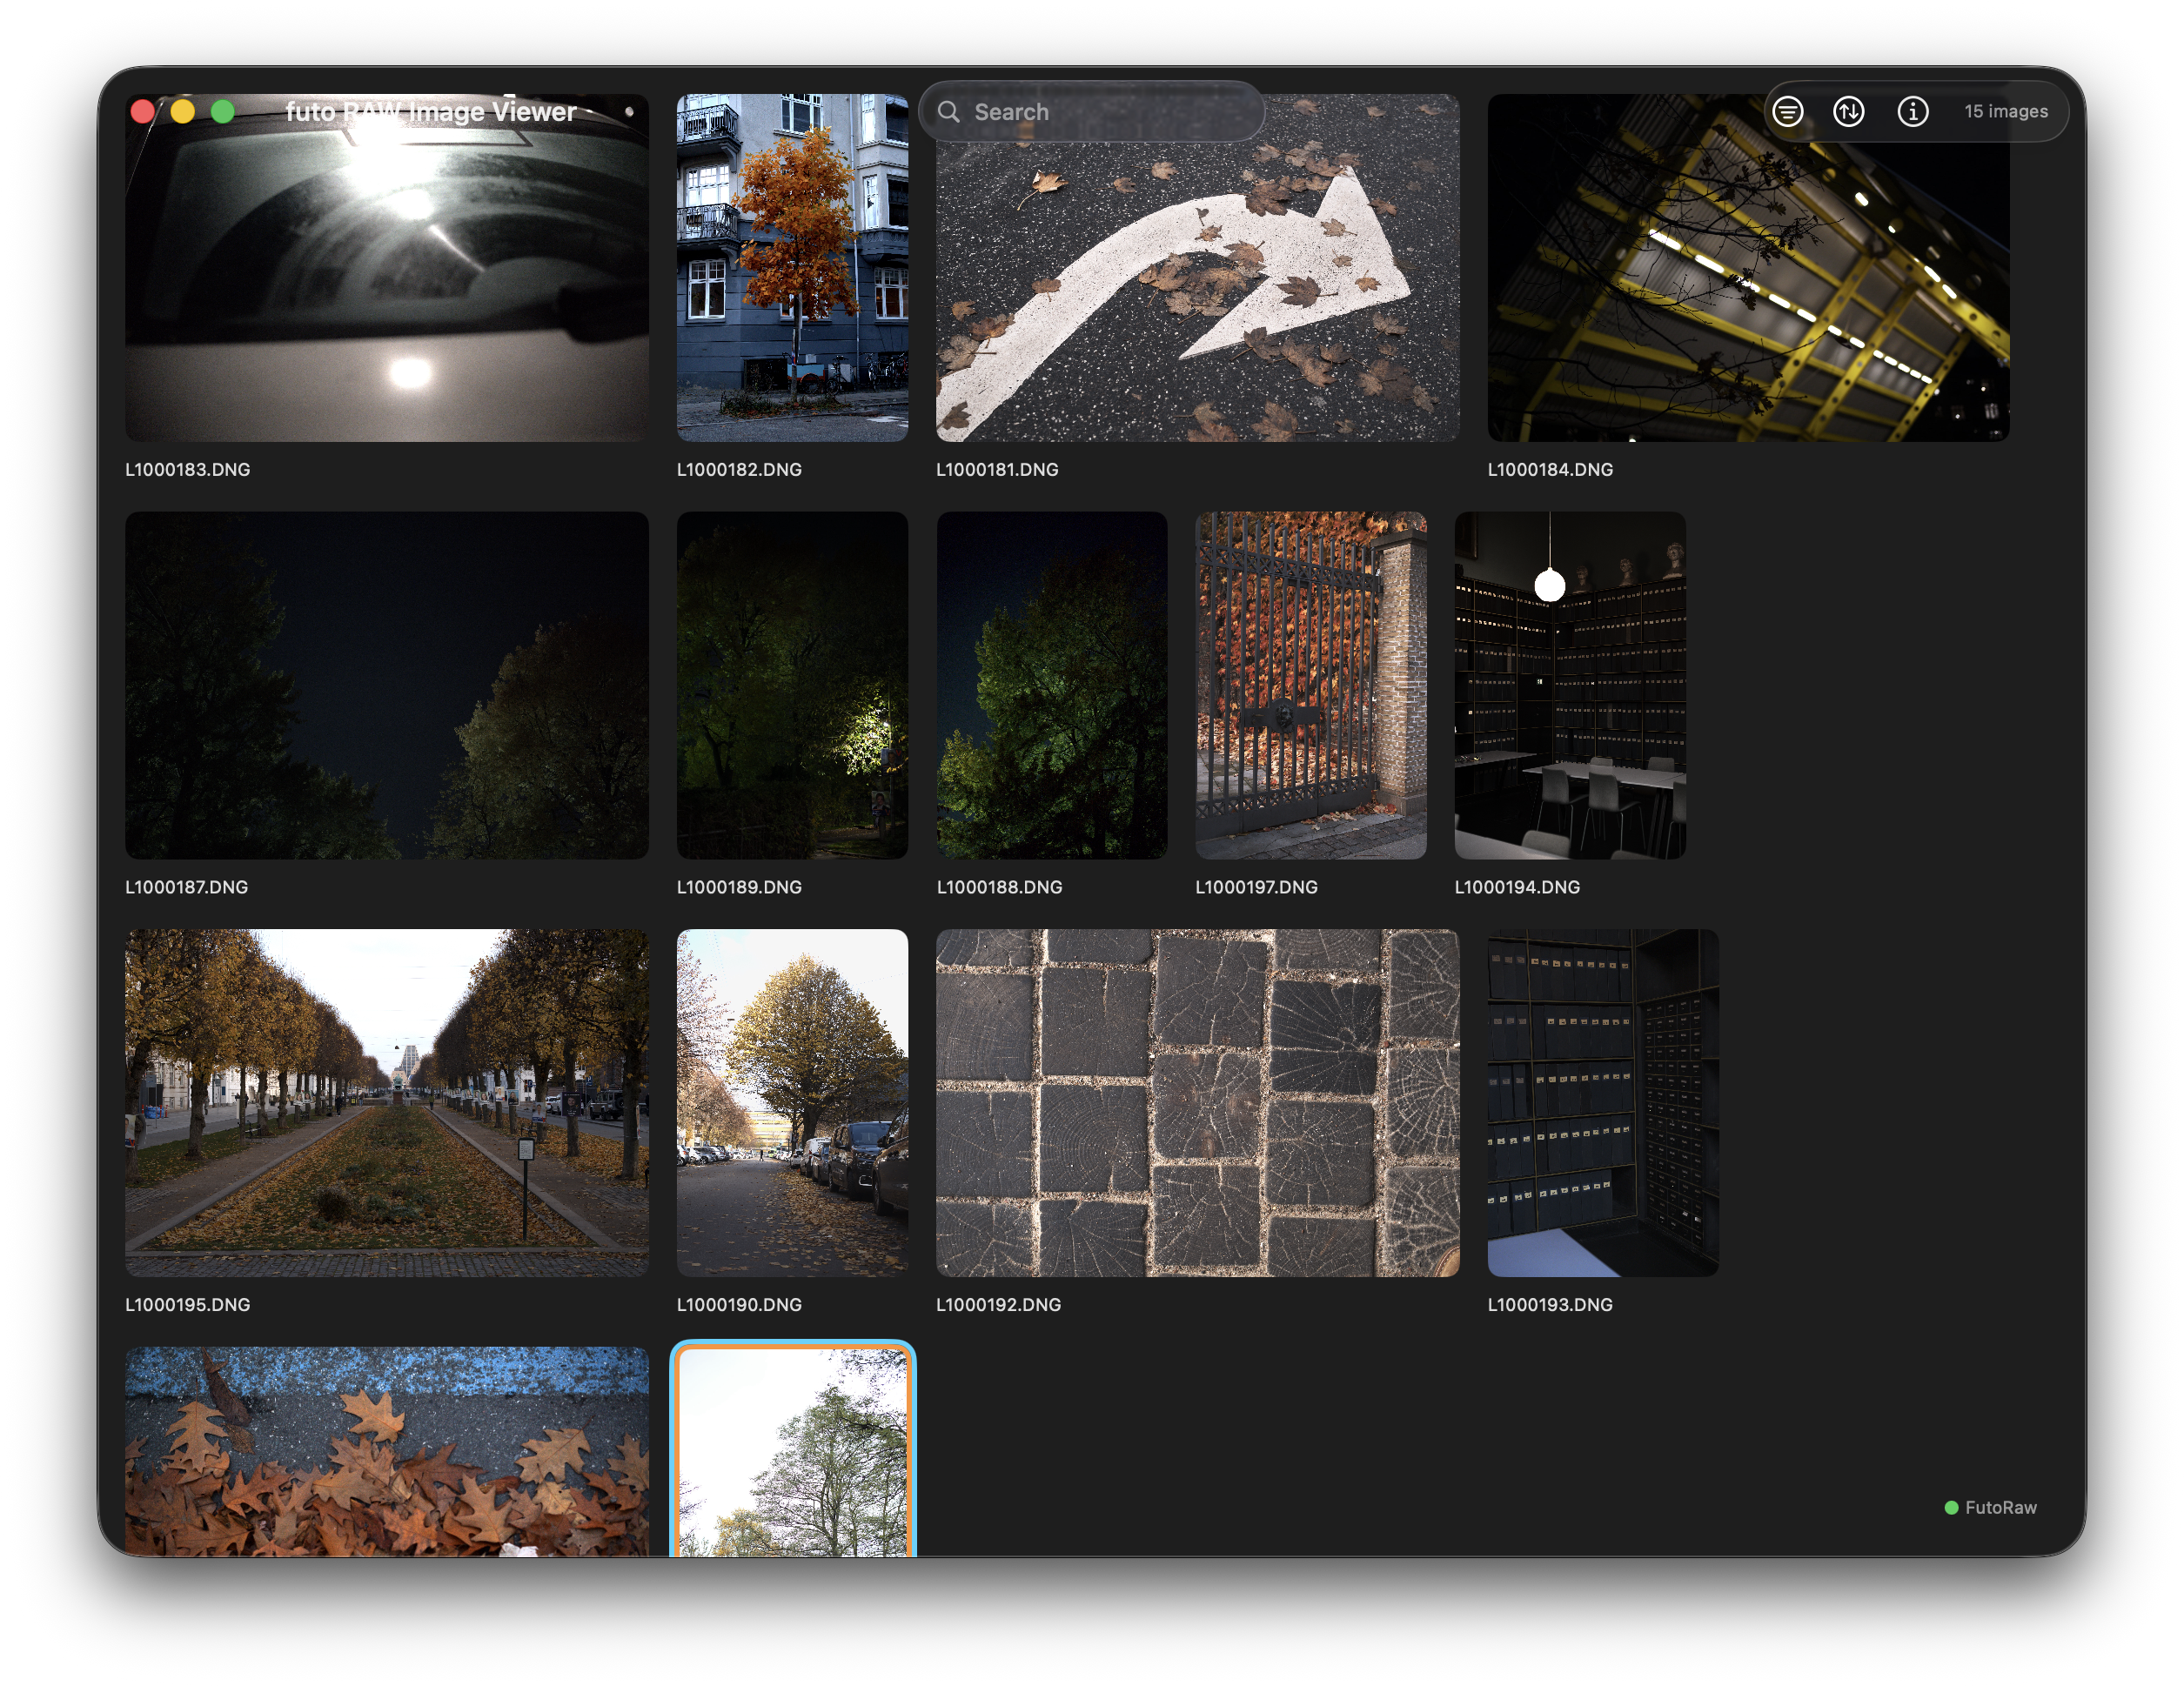Open L1000184.DNG yellow scaffolding photo
2184x1686 pixels.
click(x=1747, y=290)
